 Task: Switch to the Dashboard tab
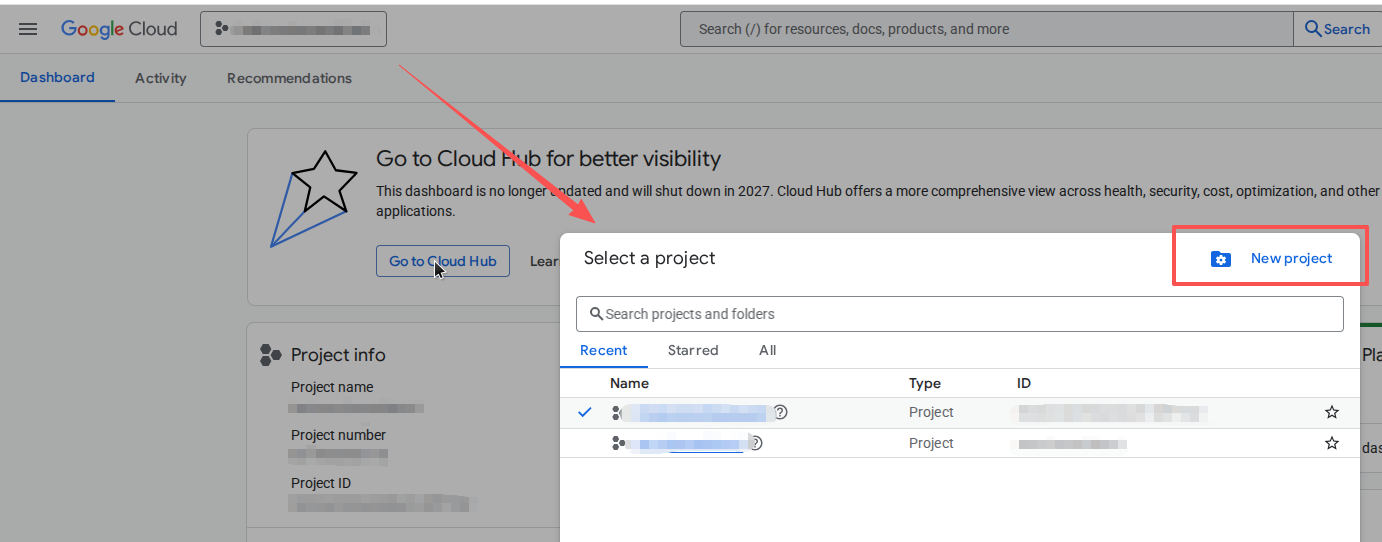point(57,77)
